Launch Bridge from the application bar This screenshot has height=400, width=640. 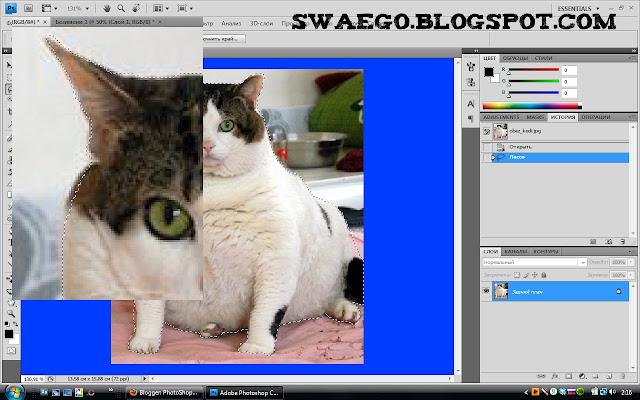[28, 8]
